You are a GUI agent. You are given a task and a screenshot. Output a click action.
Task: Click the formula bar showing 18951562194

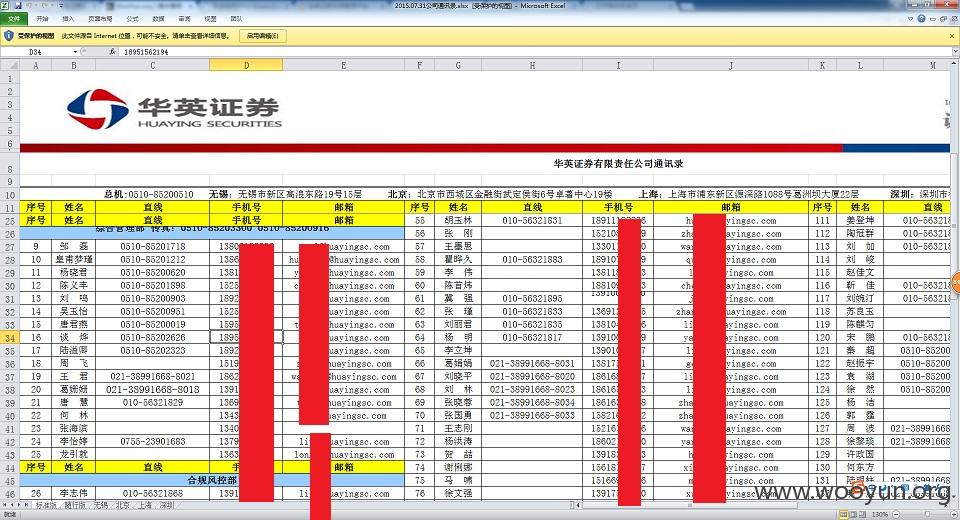click(x=533, y=52)
